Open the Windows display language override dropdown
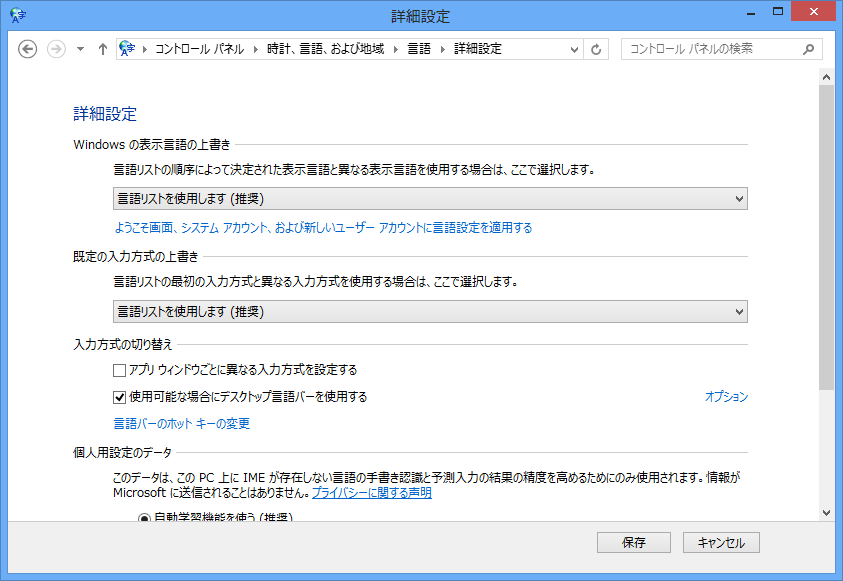The image size is (843, 581). (430, 199)
